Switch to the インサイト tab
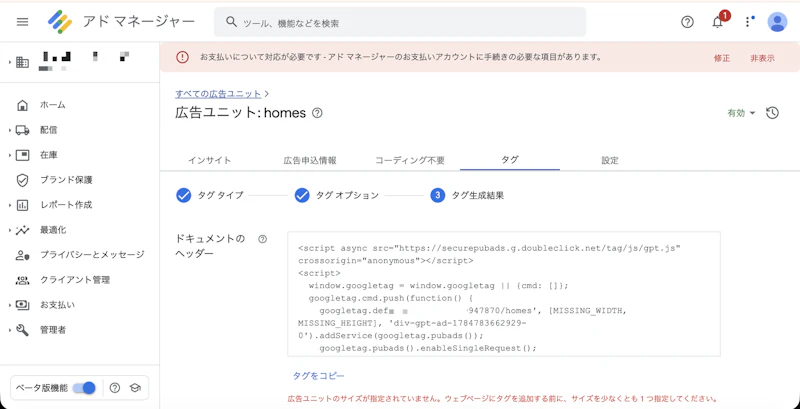This screenshot has width=800, height=409. point(209,160)
